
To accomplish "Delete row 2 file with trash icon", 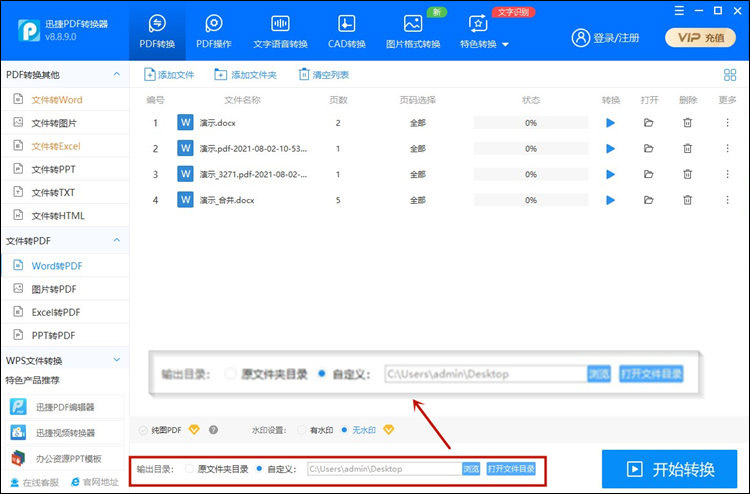I will (x=687, y=149).
